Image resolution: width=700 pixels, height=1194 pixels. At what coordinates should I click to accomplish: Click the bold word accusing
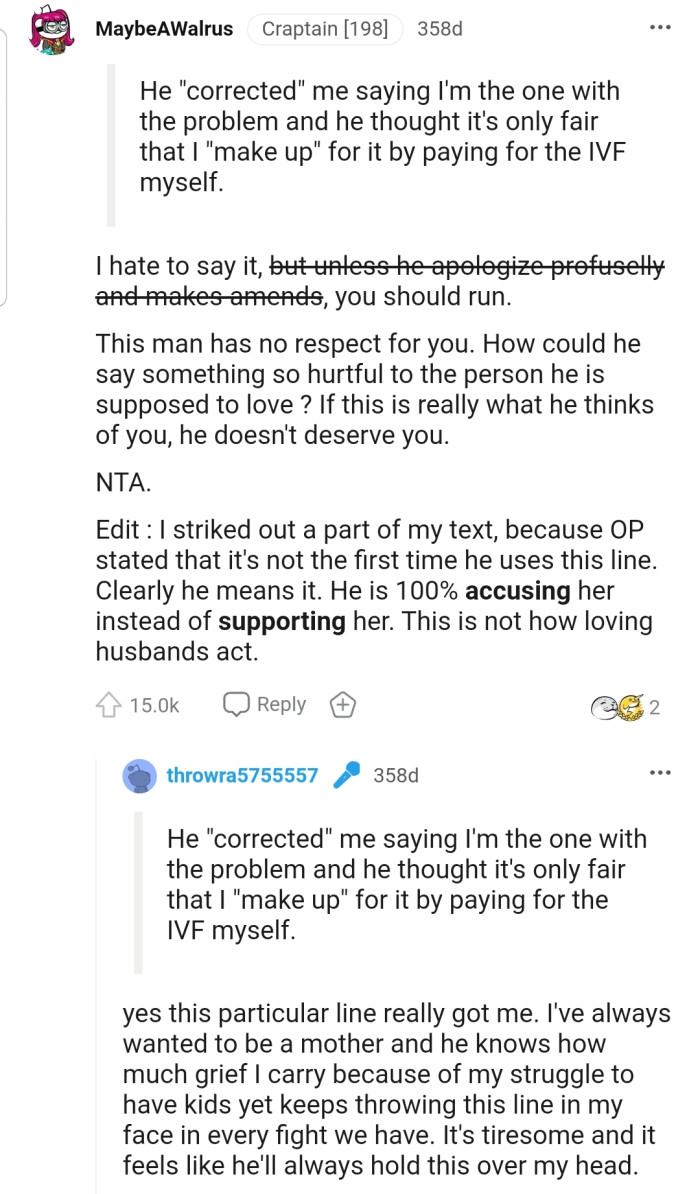pos(517,591)
